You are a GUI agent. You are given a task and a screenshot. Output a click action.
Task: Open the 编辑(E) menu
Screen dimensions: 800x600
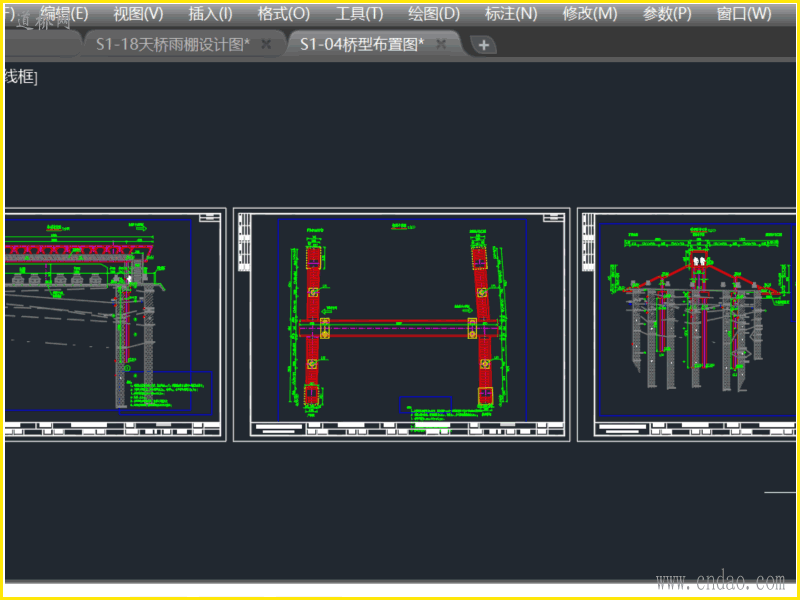click(64, 14)
